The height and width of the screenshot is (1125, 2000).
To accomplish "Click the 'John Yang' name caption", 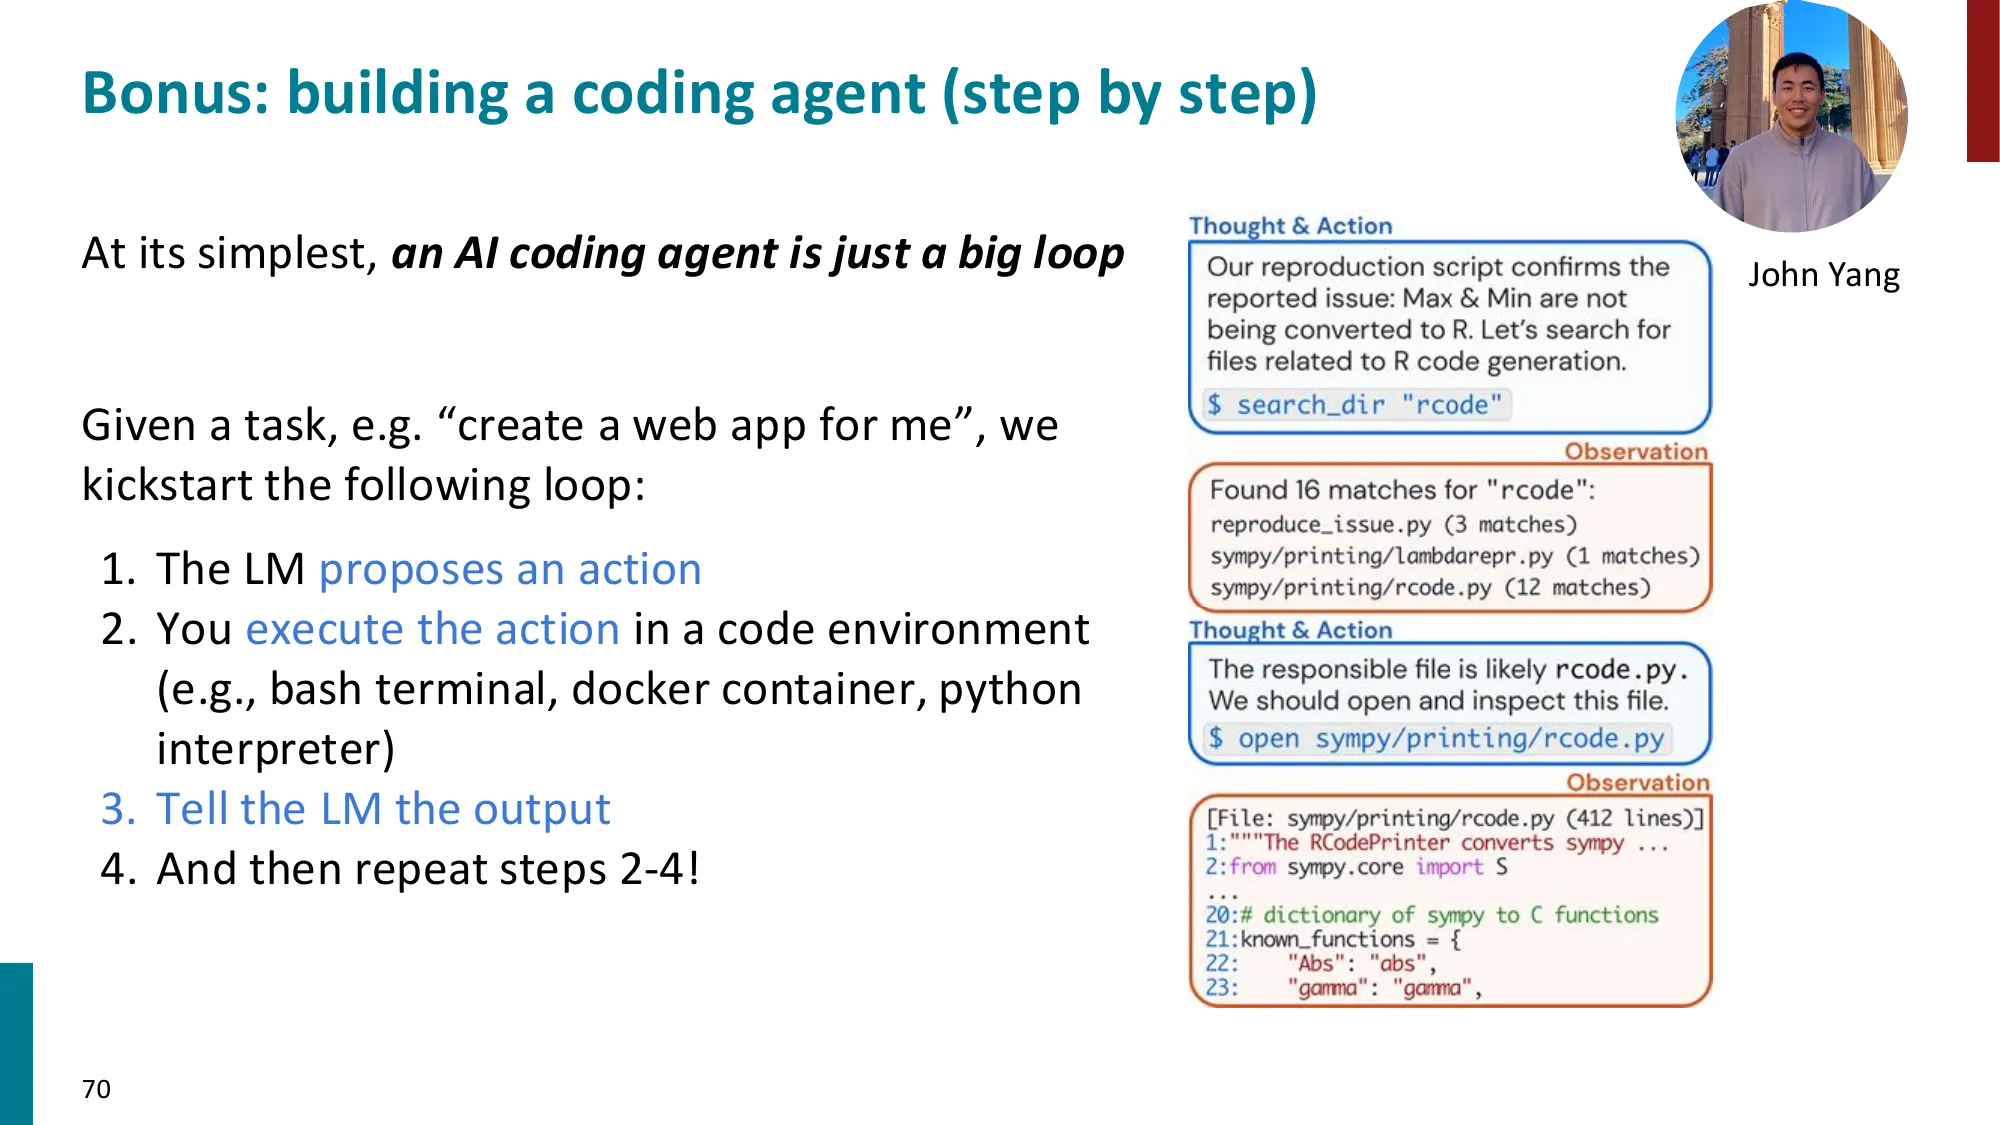I will coord(1824,275).
